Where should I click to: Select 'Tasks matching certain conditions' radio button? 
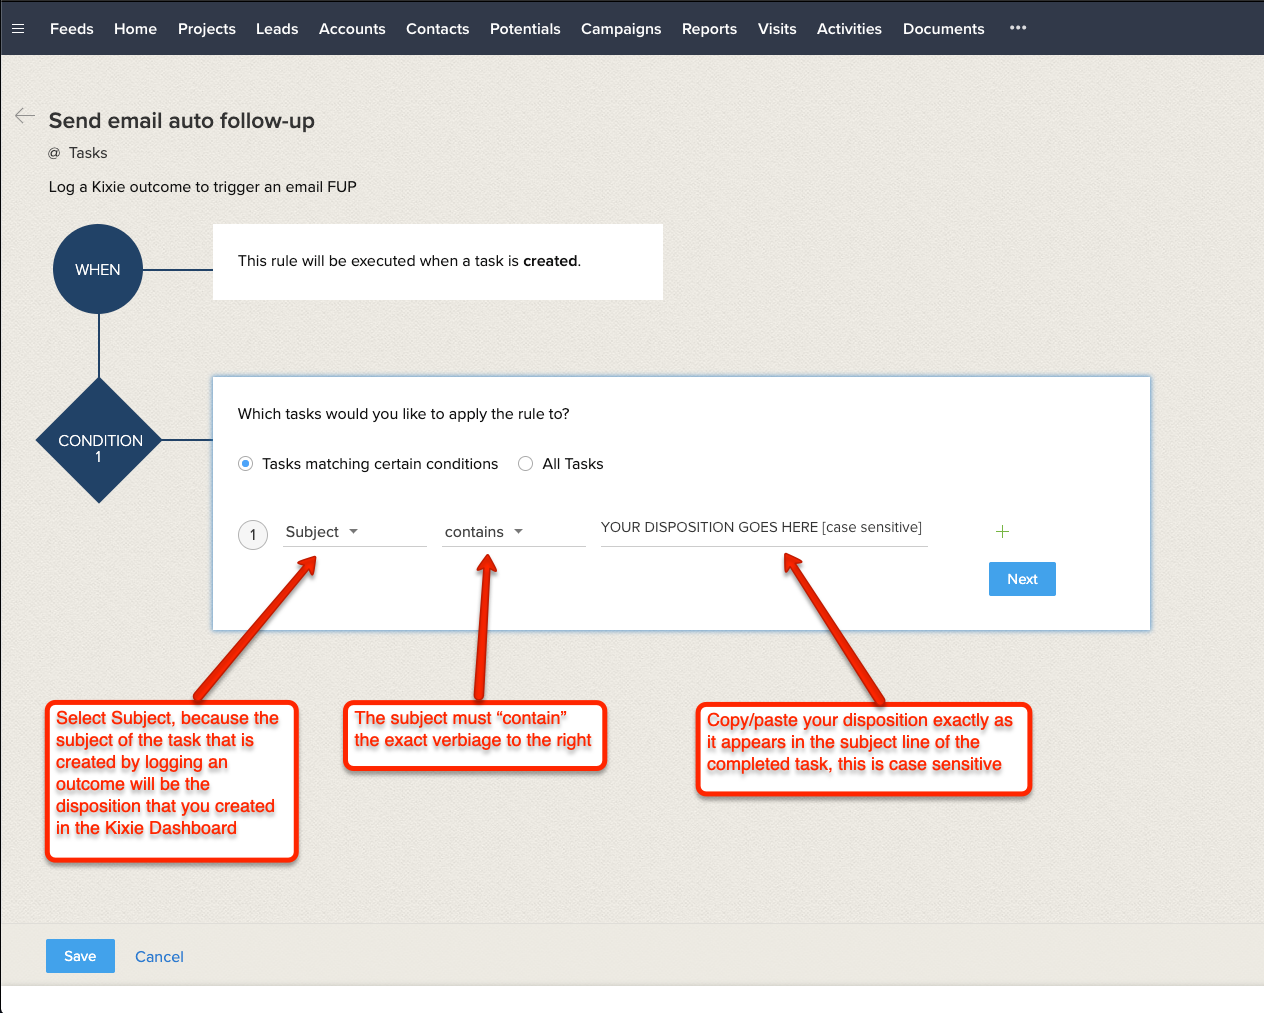point(245,464)
